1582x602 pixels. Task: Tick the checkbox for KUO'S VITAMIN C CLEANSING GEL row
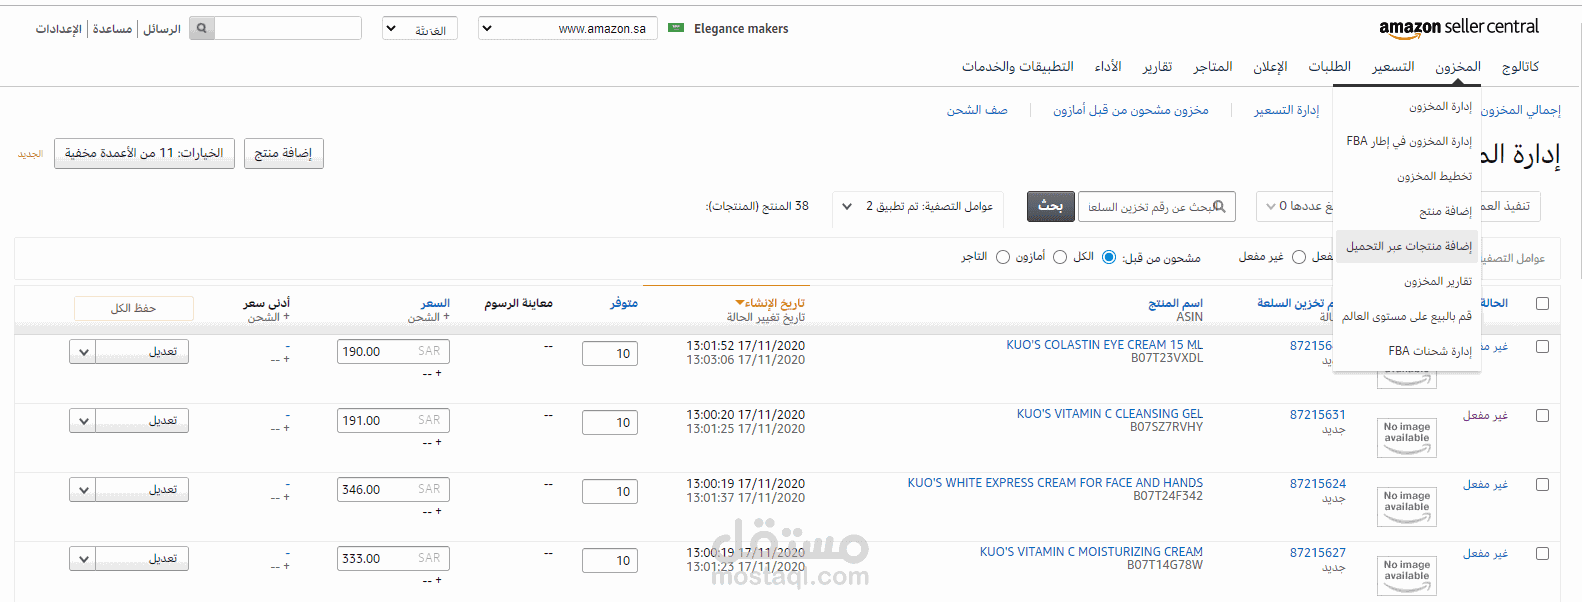(1542, 415)
